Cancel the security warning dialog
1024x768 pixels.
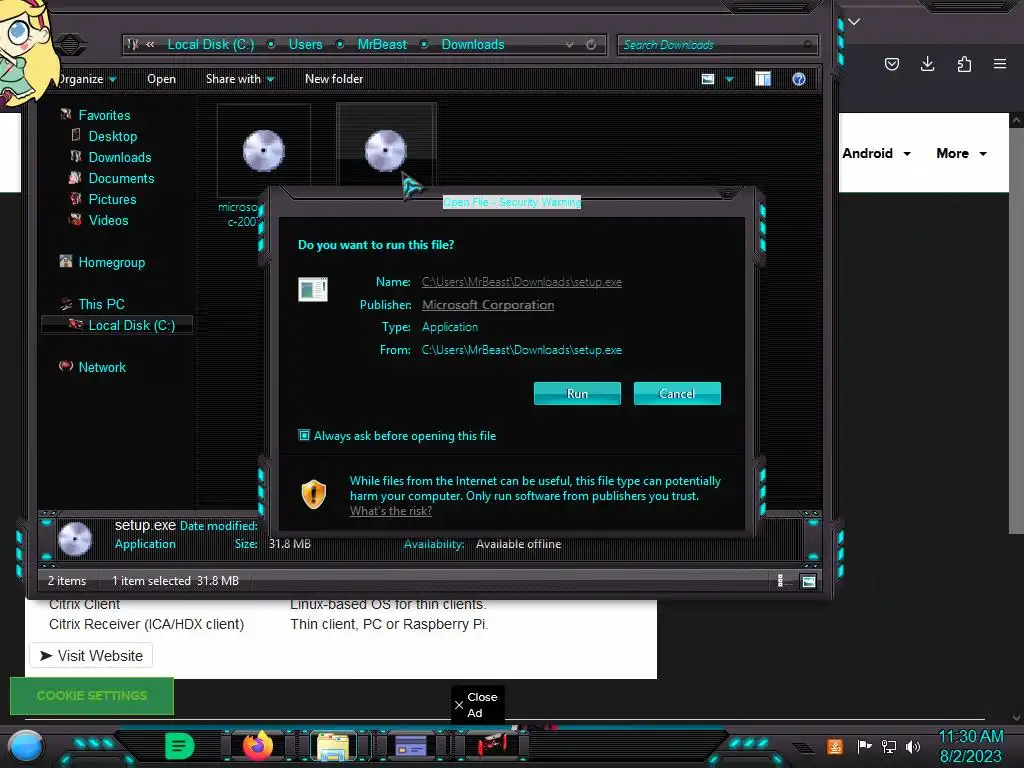[677, 394]
